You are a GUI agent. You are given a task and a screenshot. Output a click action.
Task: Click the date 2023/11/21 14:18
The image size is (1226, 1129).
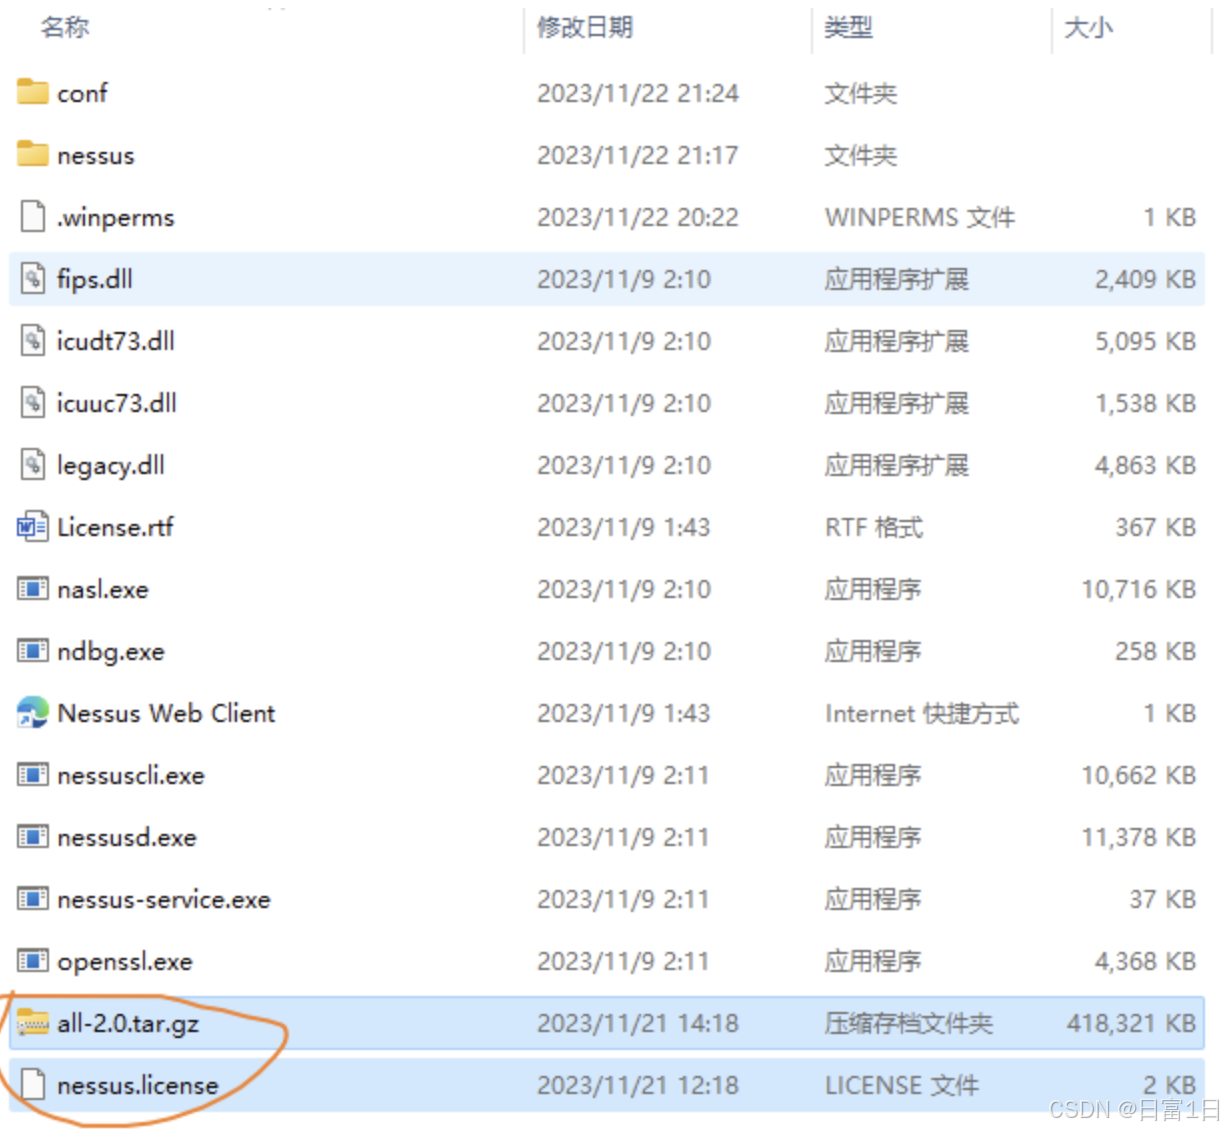click(638, 1023)
